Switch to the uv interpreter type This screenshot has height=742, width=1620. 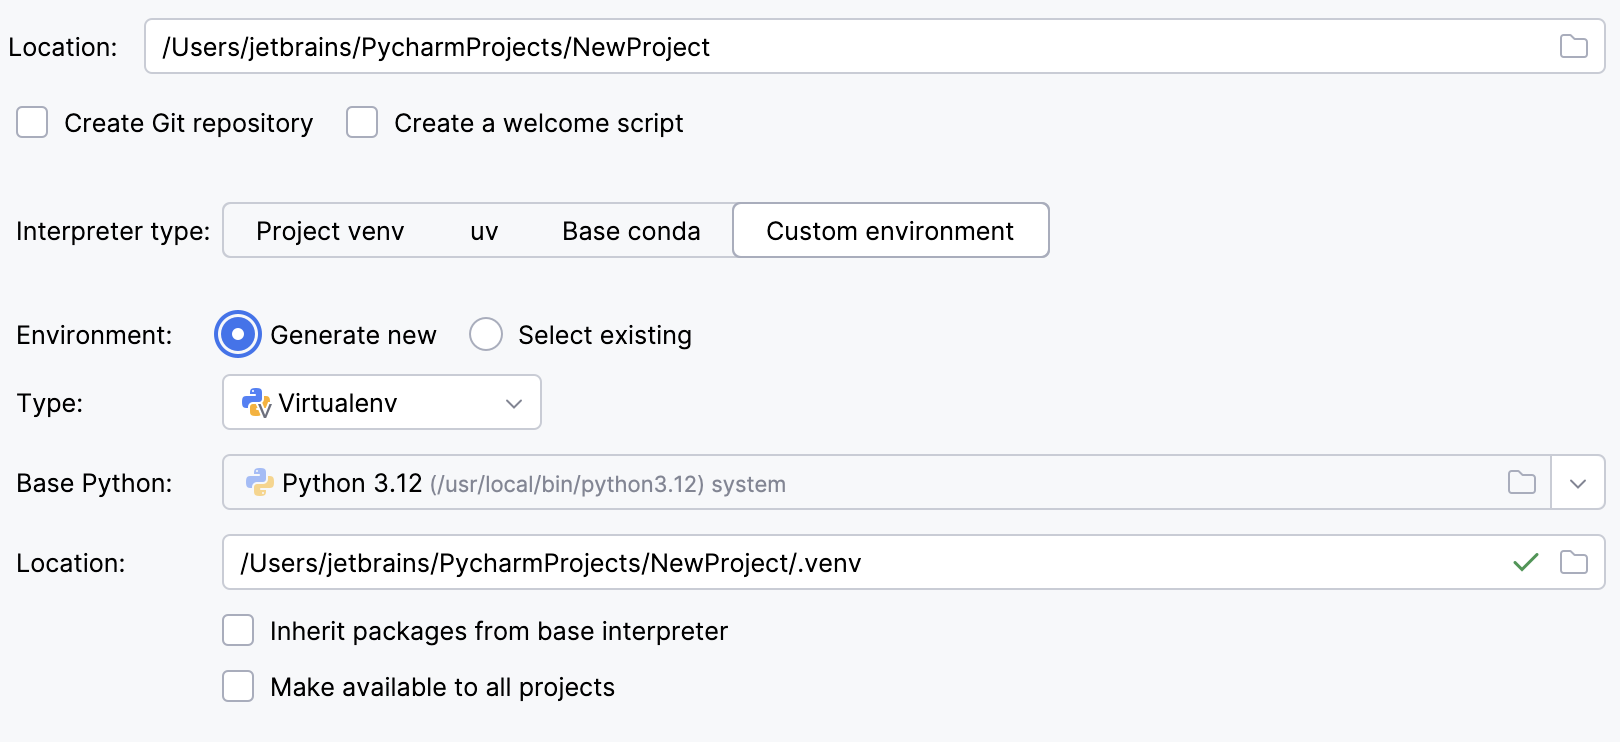point(484,230)
